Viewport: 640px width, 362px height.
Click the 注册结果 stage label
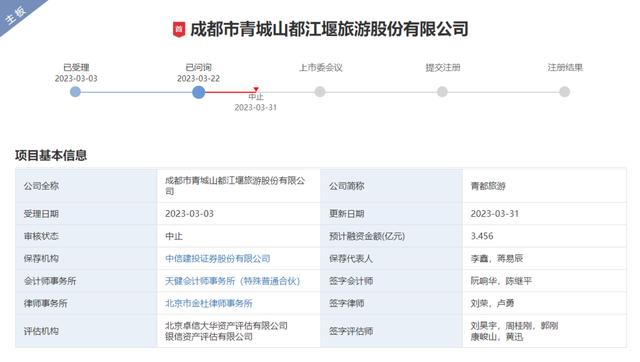click(565, 67)
